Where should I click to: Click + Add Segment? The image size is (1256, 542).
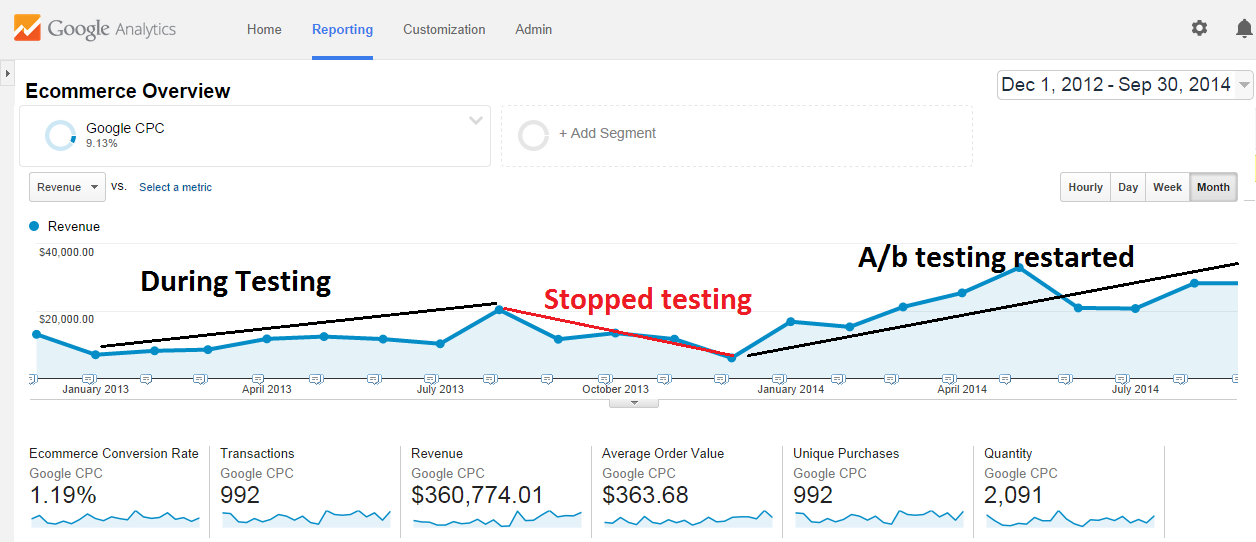pos(607,133)
